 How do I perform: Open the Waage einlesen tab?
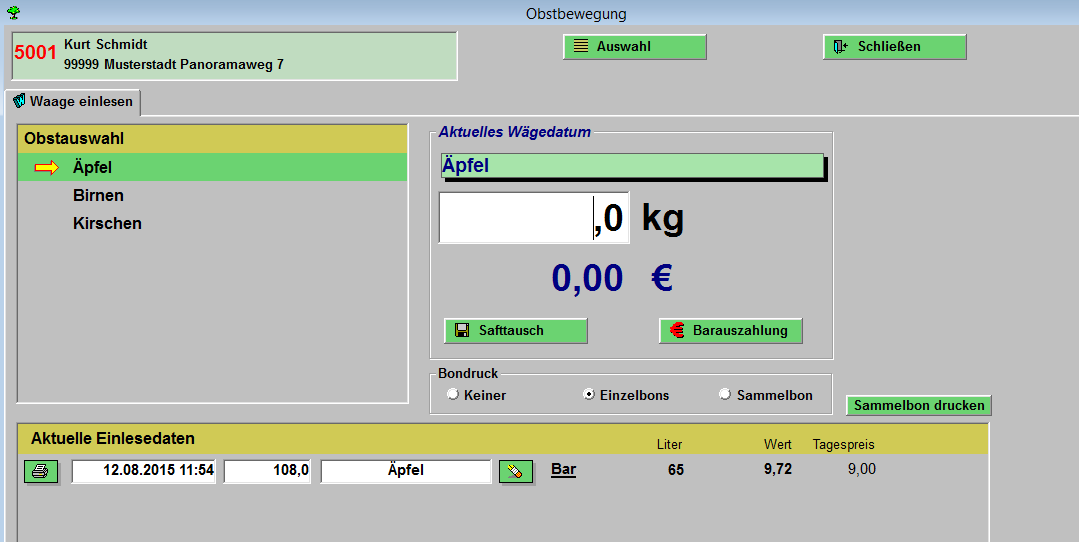pos(73,102)
